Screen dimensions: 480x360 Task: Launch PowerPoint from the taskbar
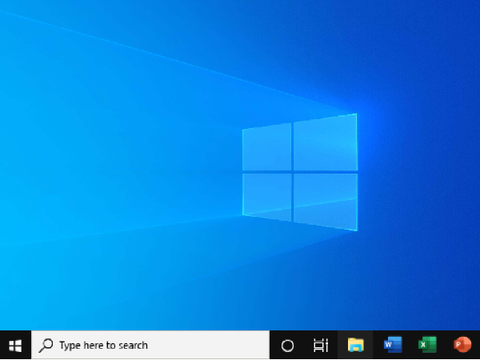[462, 345]
